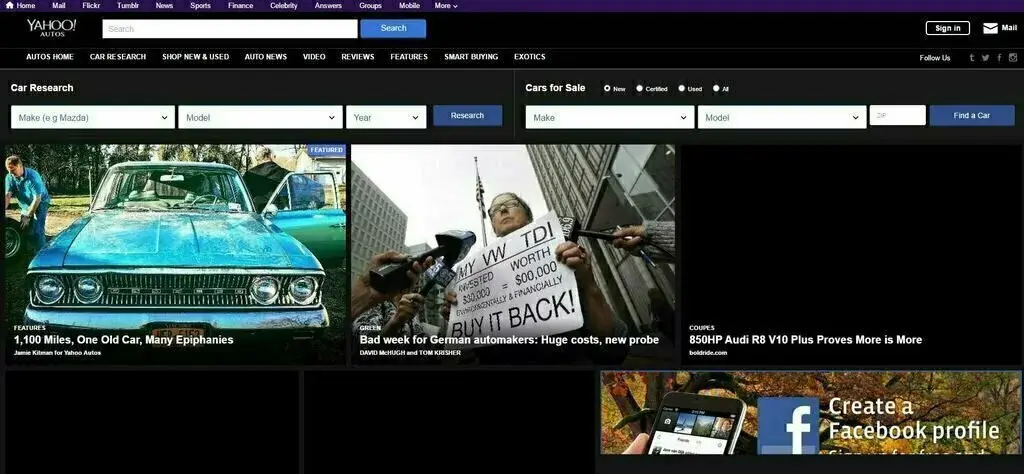Click 'boldride.com' source text
The height and width of the screenshot is (474, 1024).
click(708, 353)
